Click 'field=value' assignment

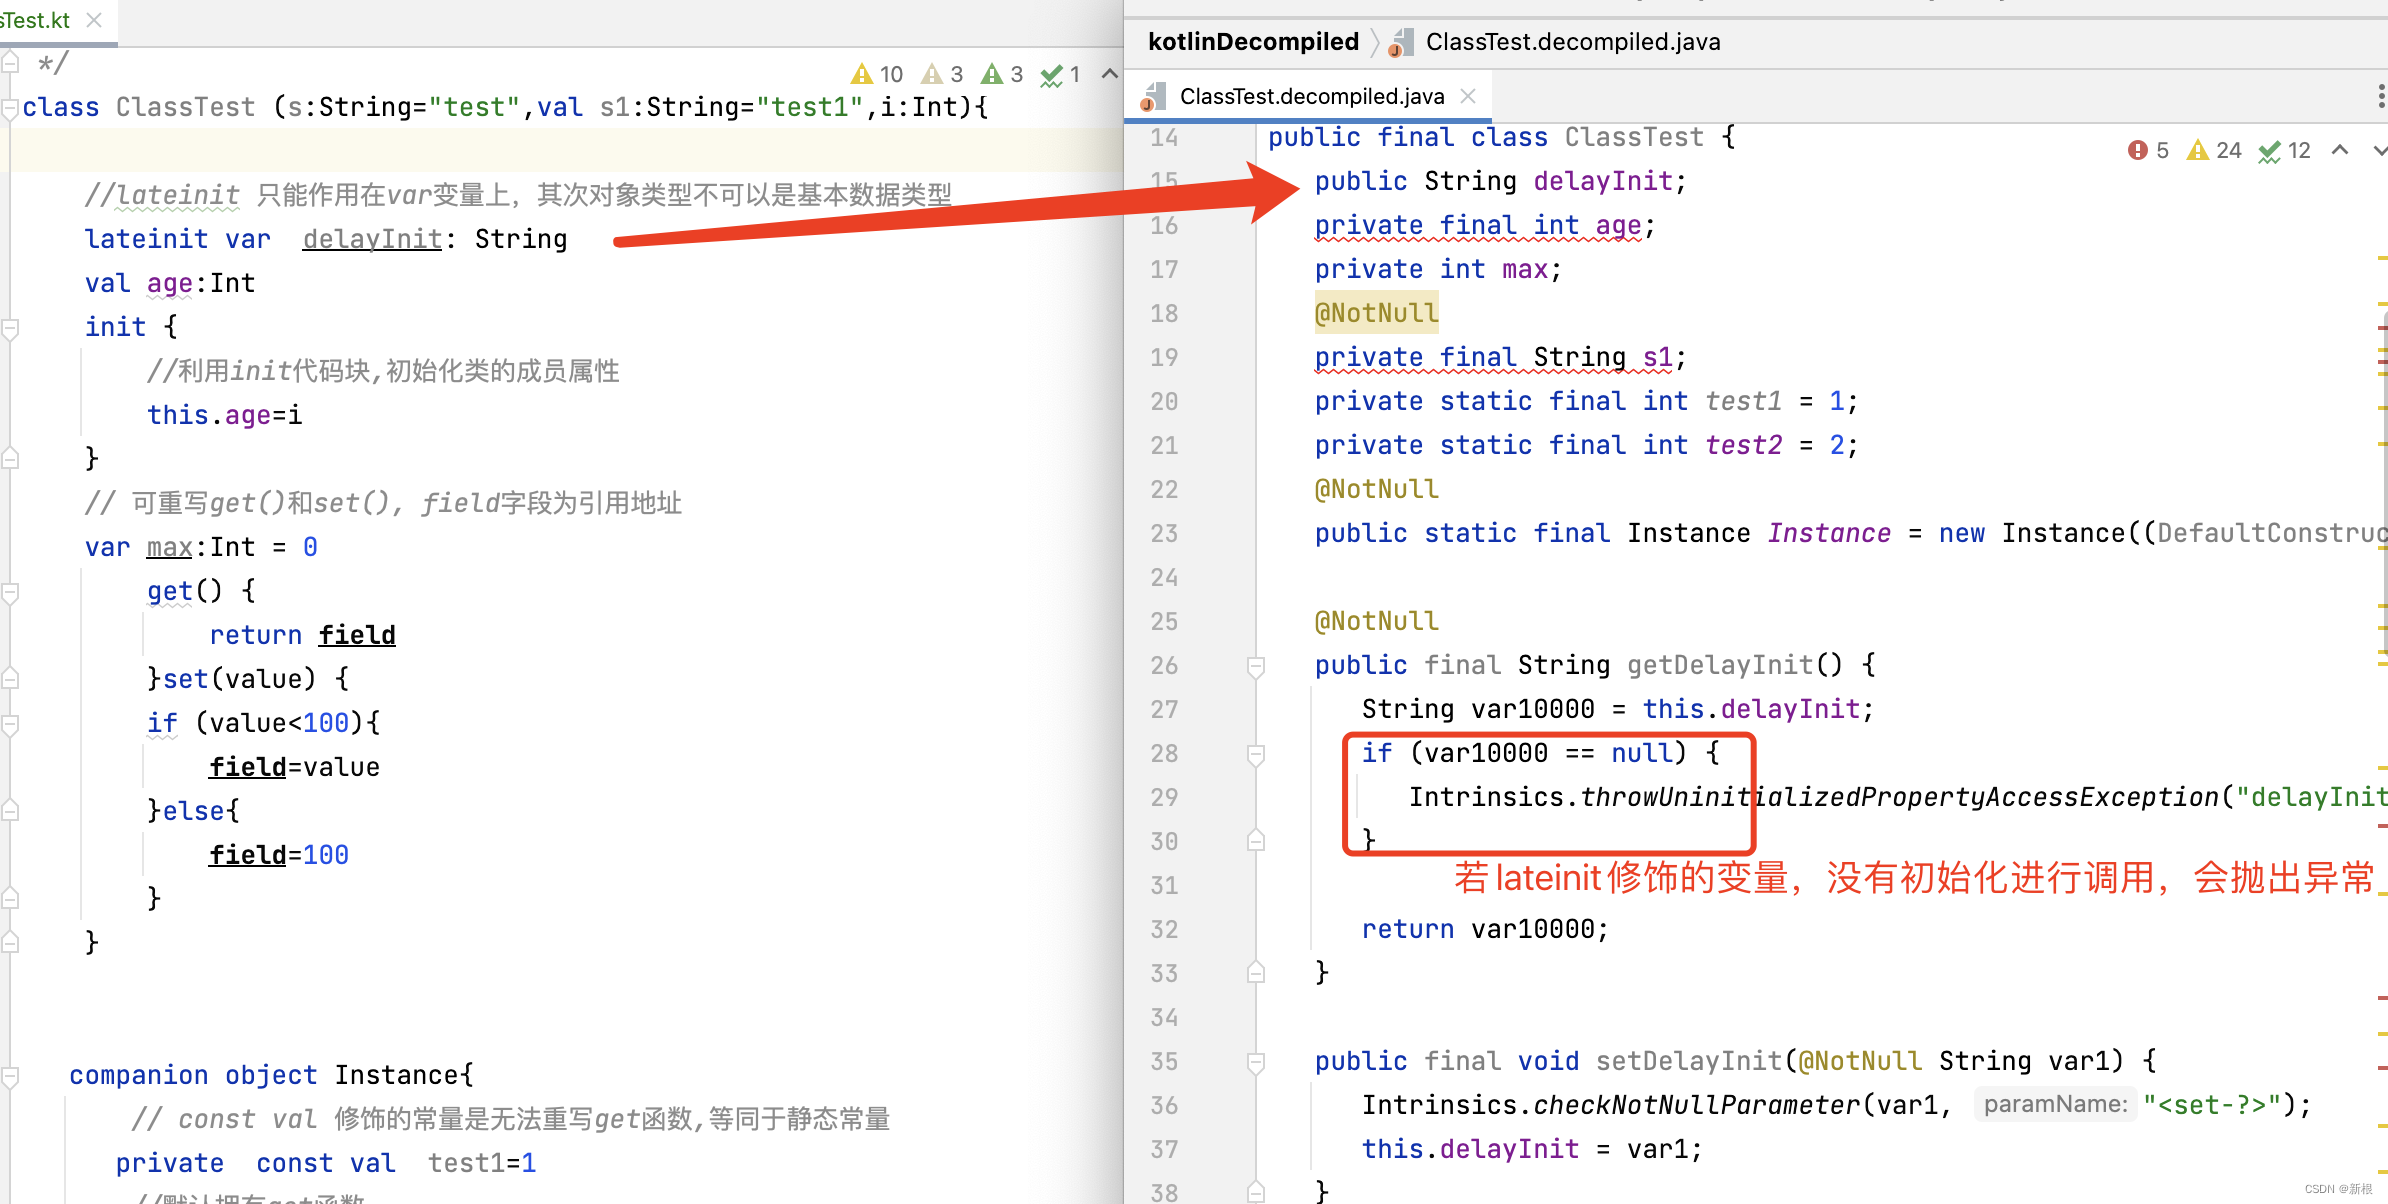295,767
